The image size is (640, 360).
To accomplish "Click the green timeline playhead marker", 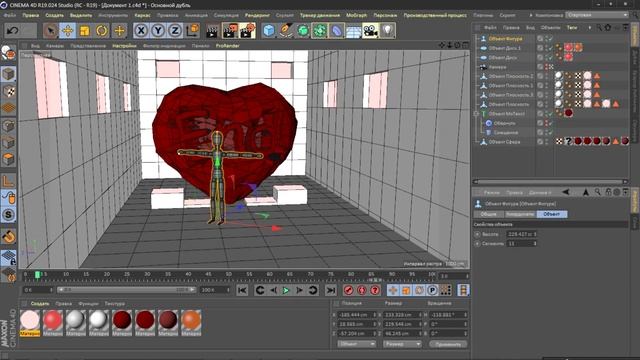I will 38,275.
